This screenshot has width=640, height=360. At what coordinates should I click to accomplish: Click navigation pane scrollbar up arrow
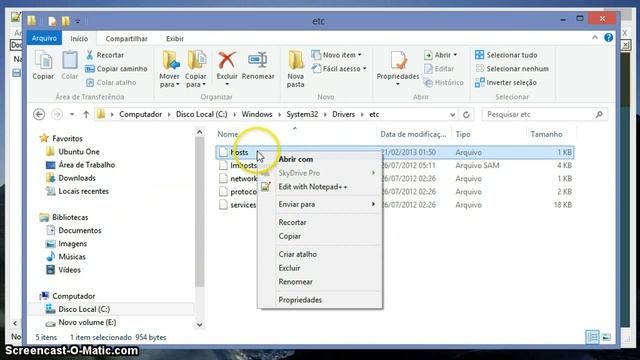[200, 132]
